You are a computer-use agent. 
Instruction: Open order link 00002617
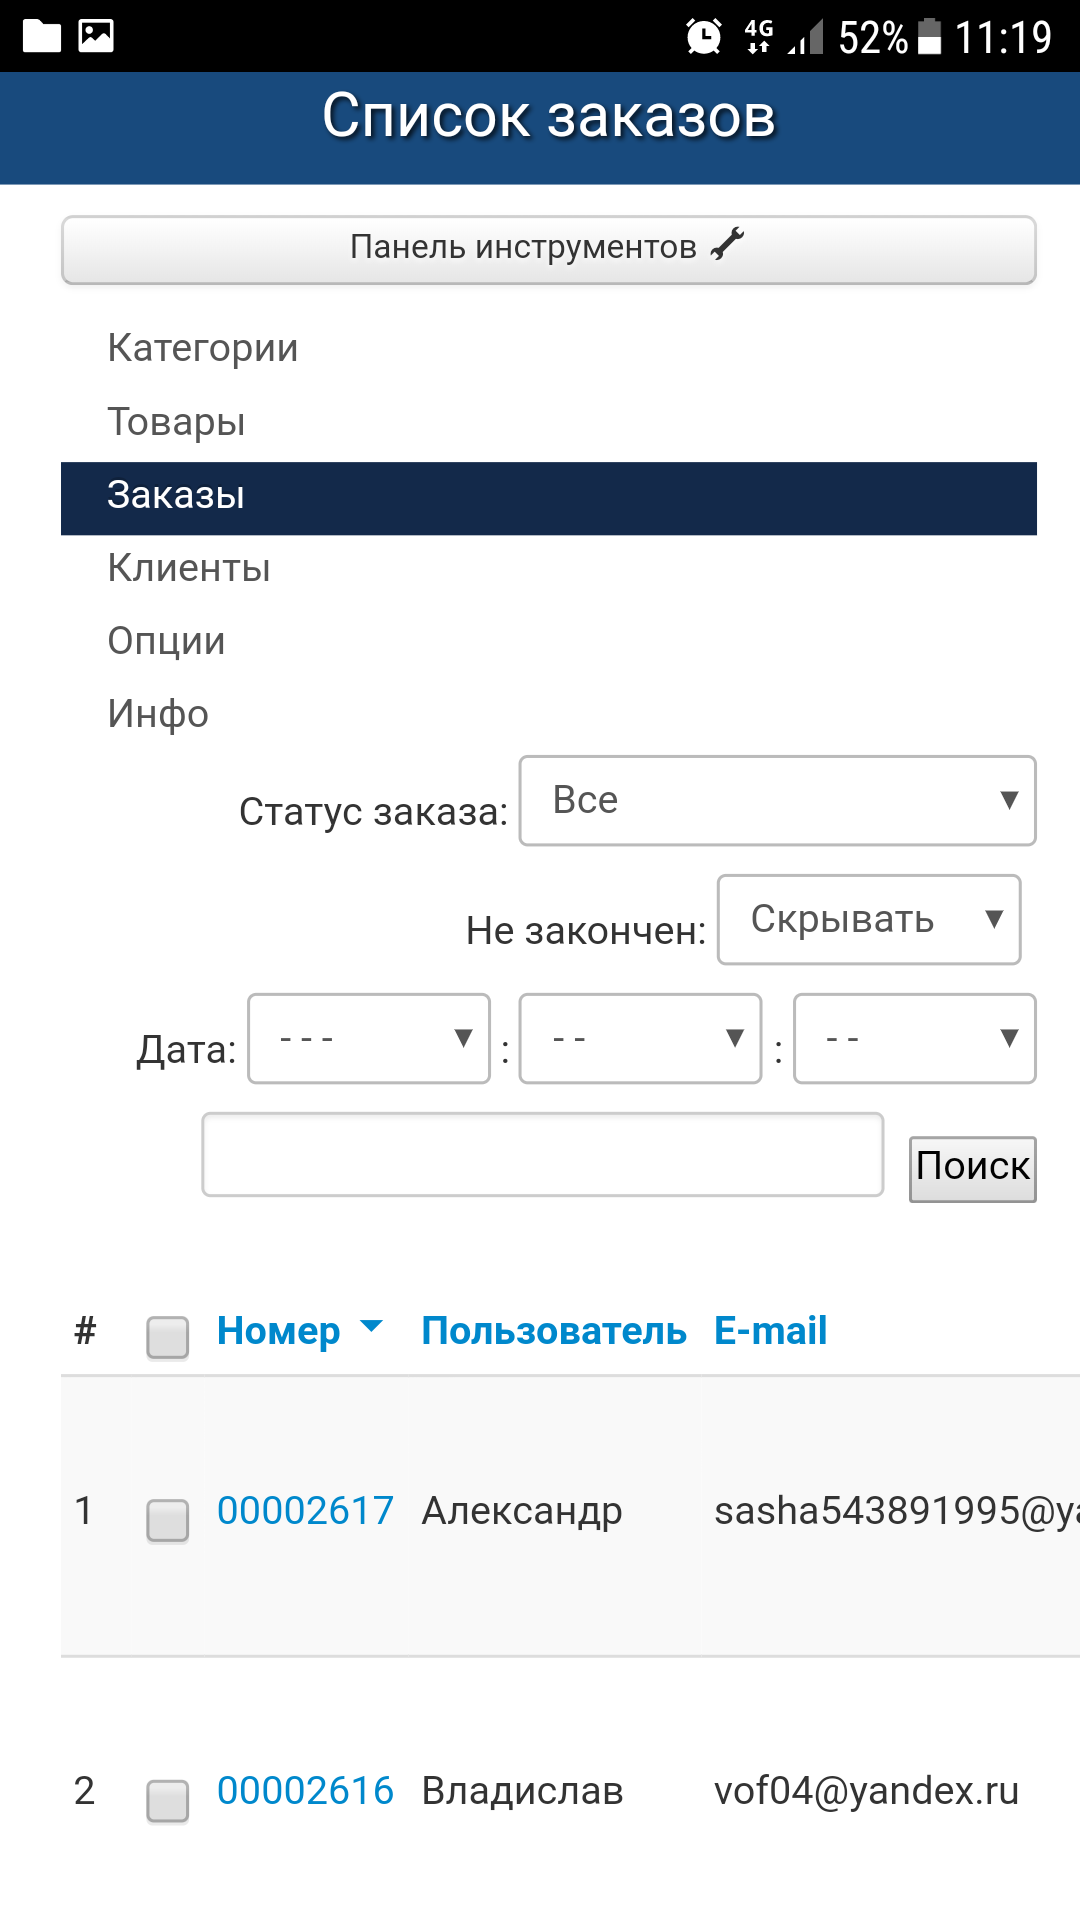(305, 1511)
